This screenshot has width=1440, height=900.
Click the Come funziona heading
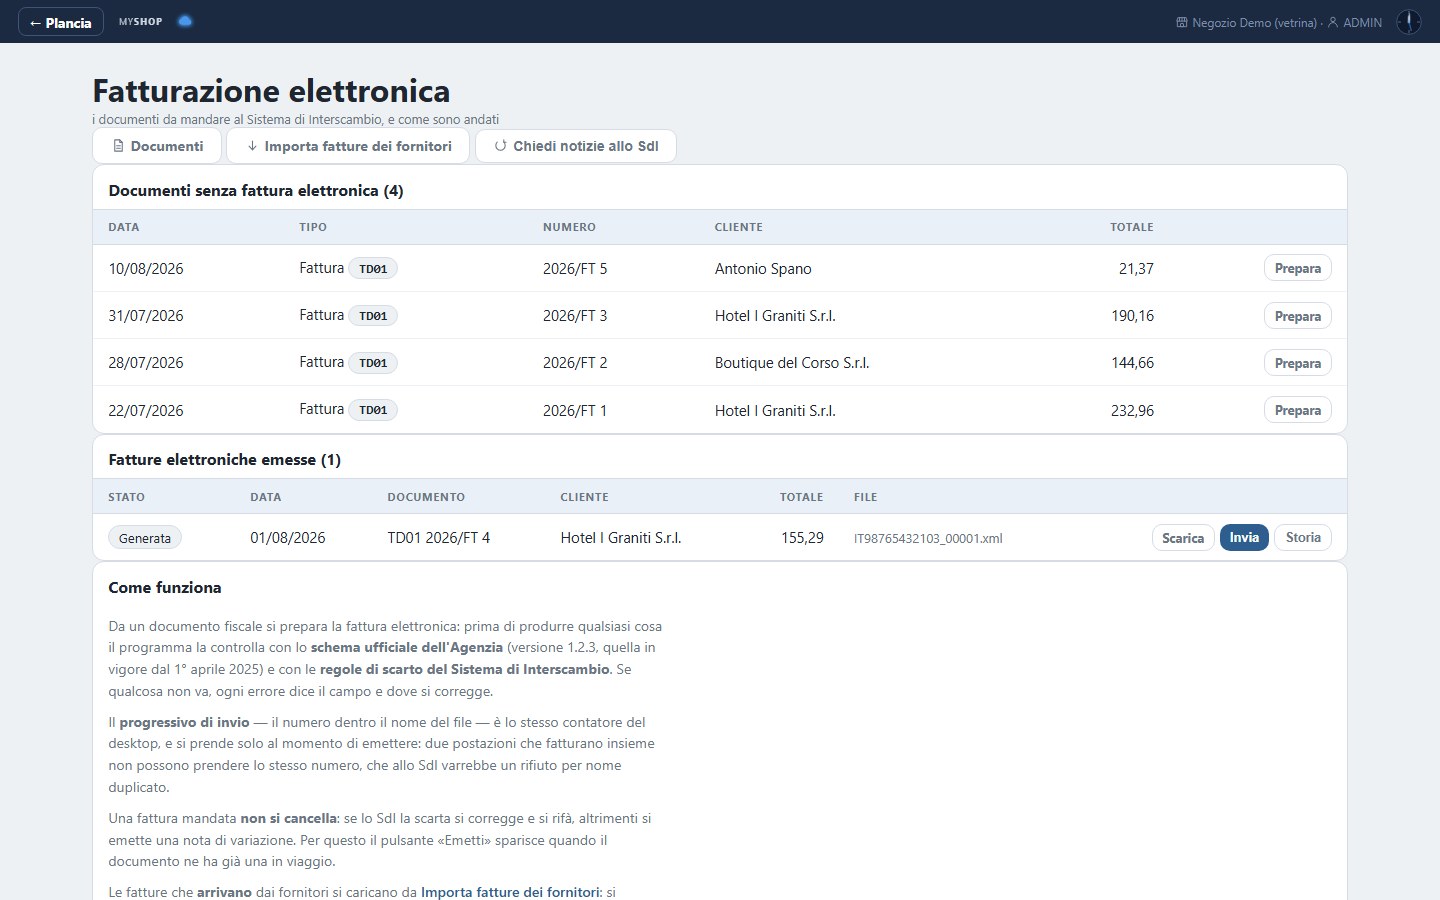tap(165, 588)
